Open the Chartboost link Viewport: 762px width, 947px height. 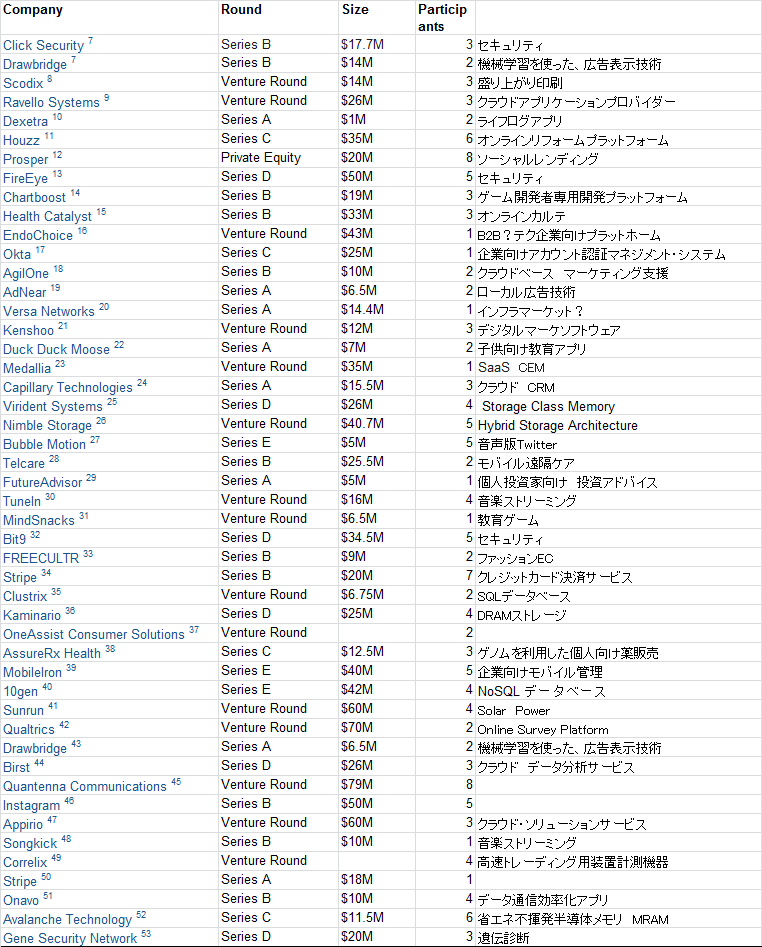[34, 197]
